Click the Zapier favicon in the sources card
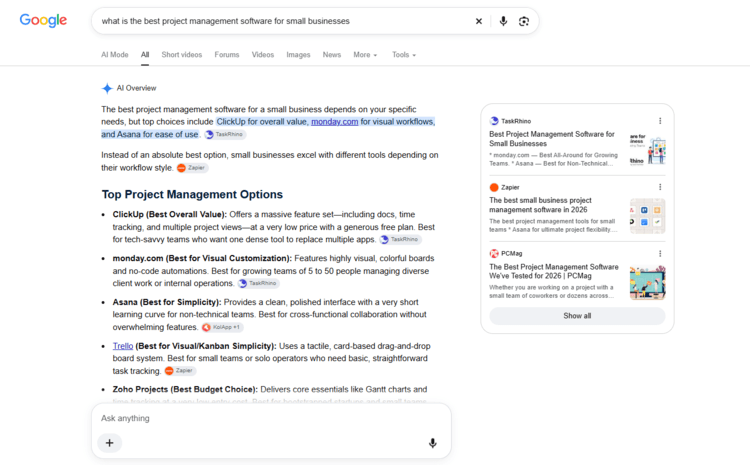 [494, 187]
